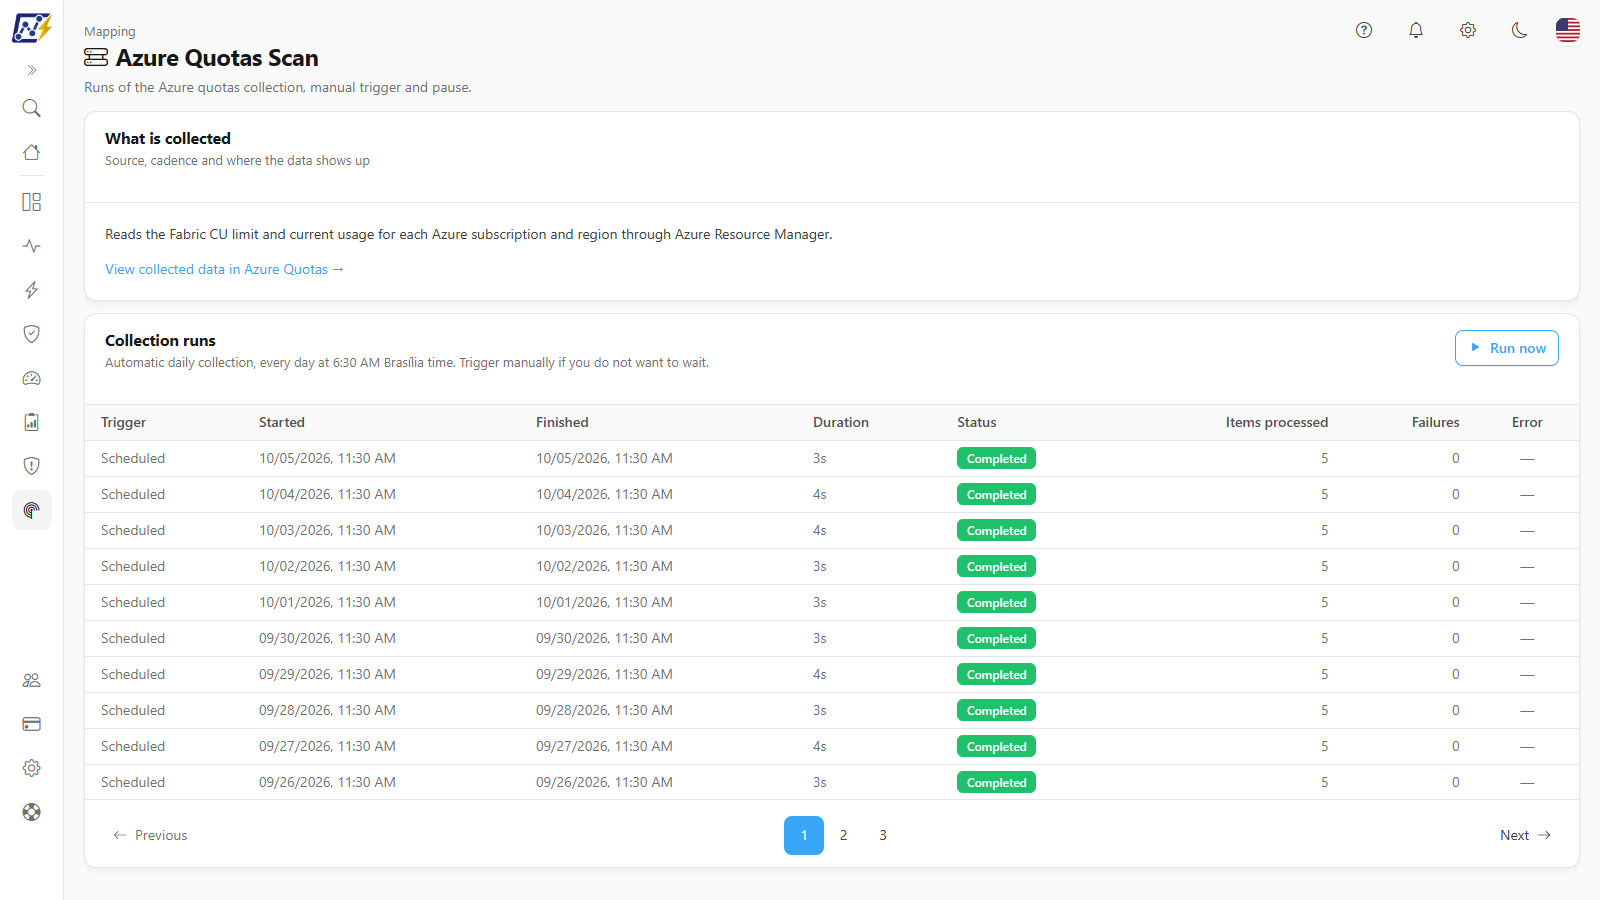Open header settings gear icon

pyautogui.click(x=1468, y=30)
